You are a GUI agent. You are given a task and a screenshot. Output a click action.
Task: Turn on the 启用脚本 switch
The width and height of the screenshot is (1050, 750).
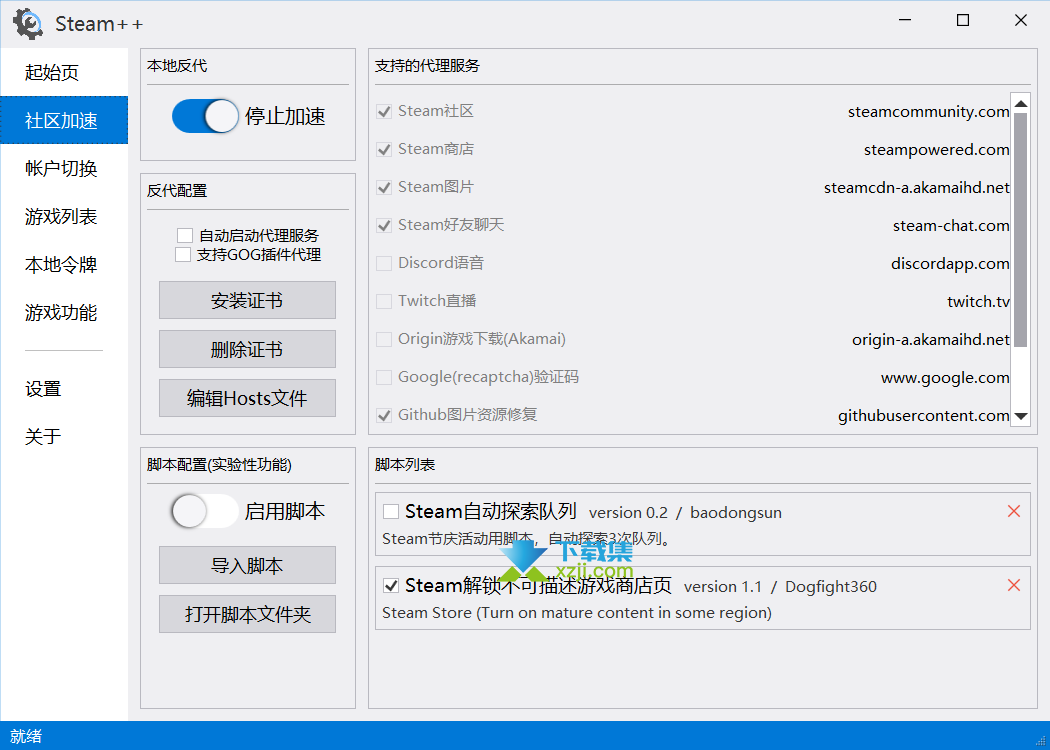(204, 512)
